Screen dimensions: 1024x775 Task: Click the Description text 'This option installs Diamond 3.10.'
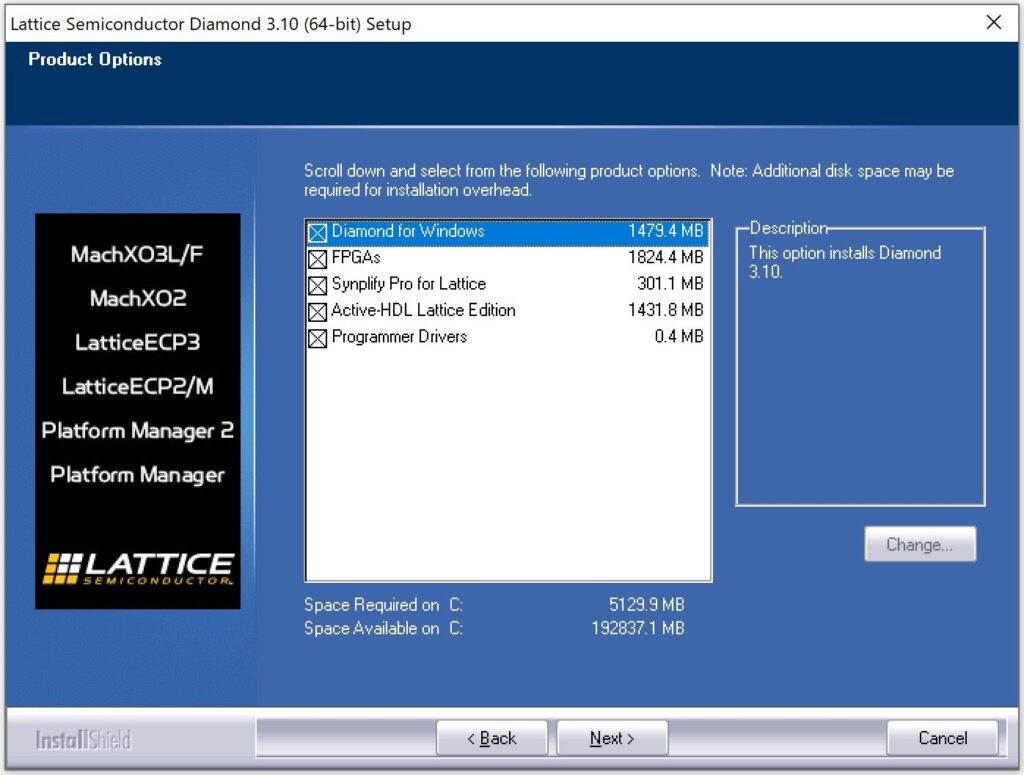click(x=845, y=262)
